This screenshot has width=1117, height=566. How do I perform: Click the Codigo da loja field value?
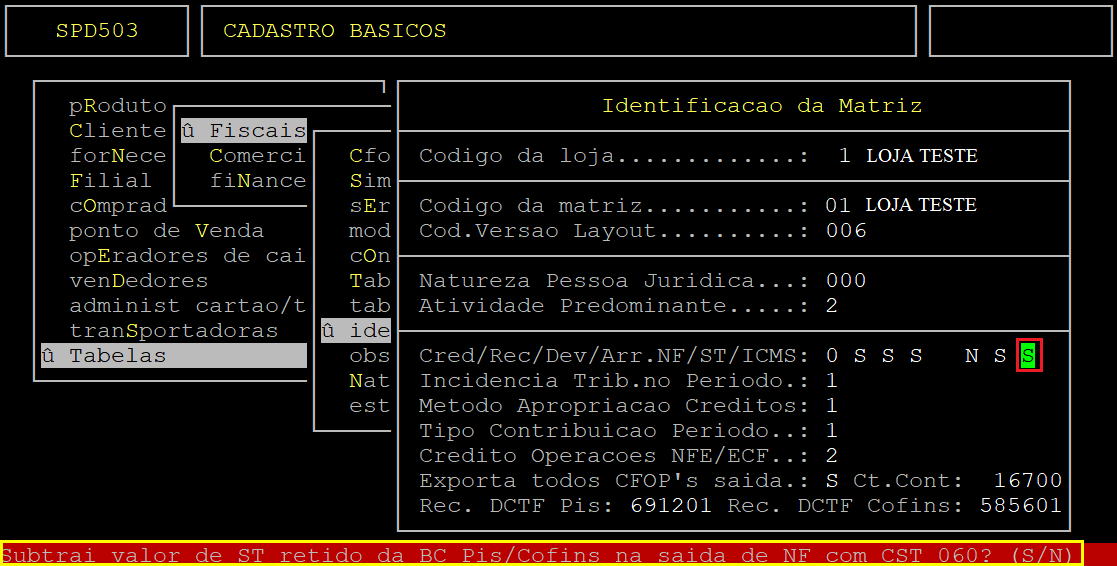[x=845, y=156]
